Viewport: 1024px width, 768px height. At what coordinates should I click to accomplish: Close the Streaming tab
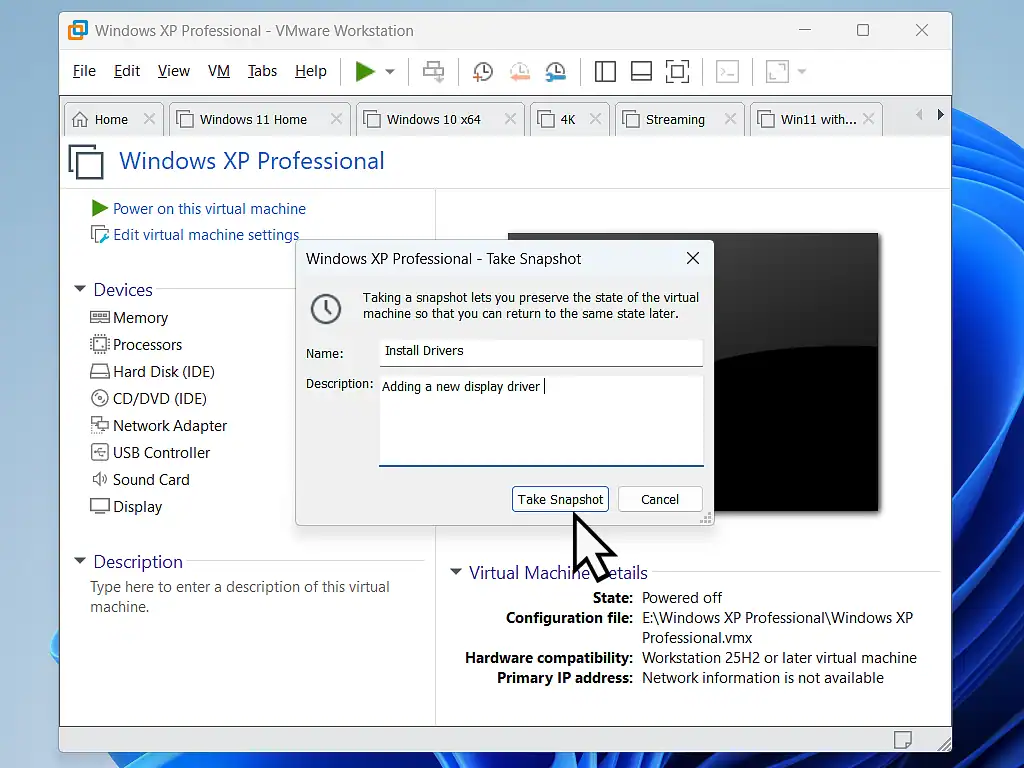[730, 119]
